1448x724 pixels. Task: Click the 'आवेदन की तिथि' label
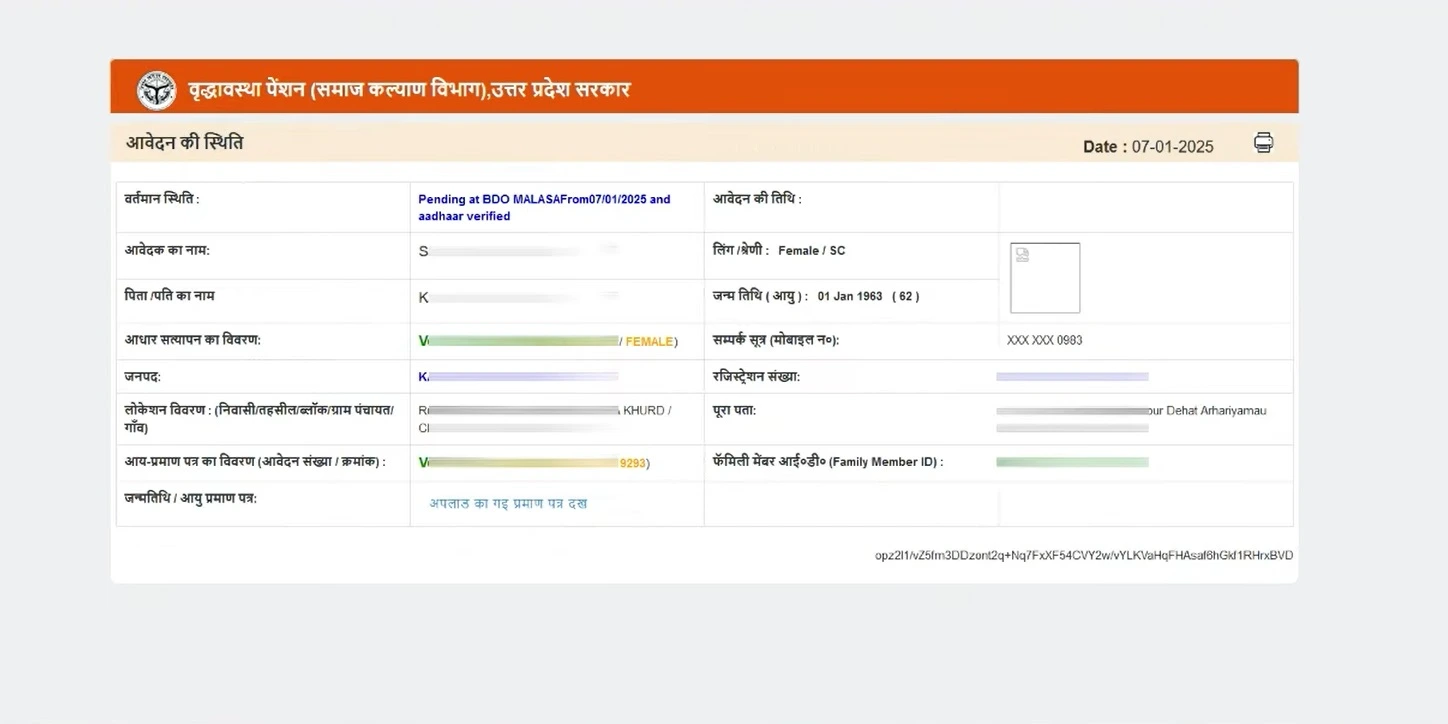[757, 199]
